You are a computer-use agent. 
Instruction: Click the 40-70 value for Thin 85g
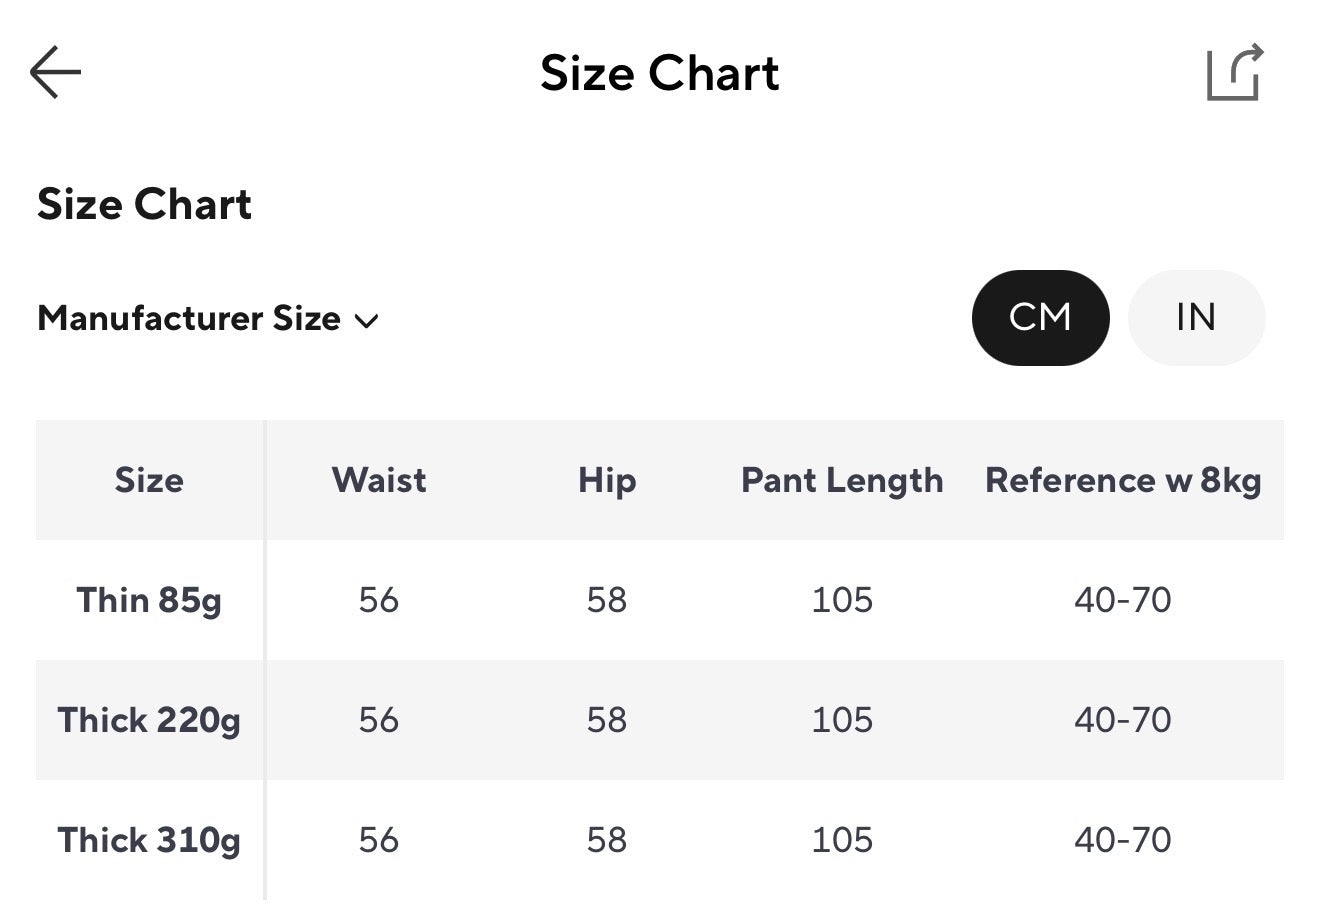1123,600
